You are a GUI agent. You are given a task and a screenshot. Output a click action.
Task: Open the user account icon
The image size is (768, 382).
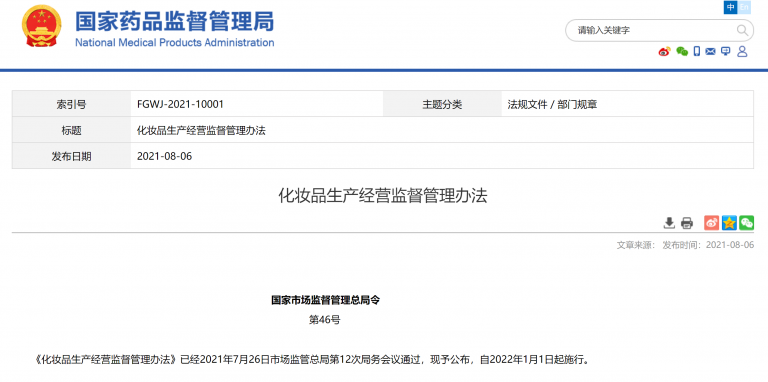coord(742,51)
